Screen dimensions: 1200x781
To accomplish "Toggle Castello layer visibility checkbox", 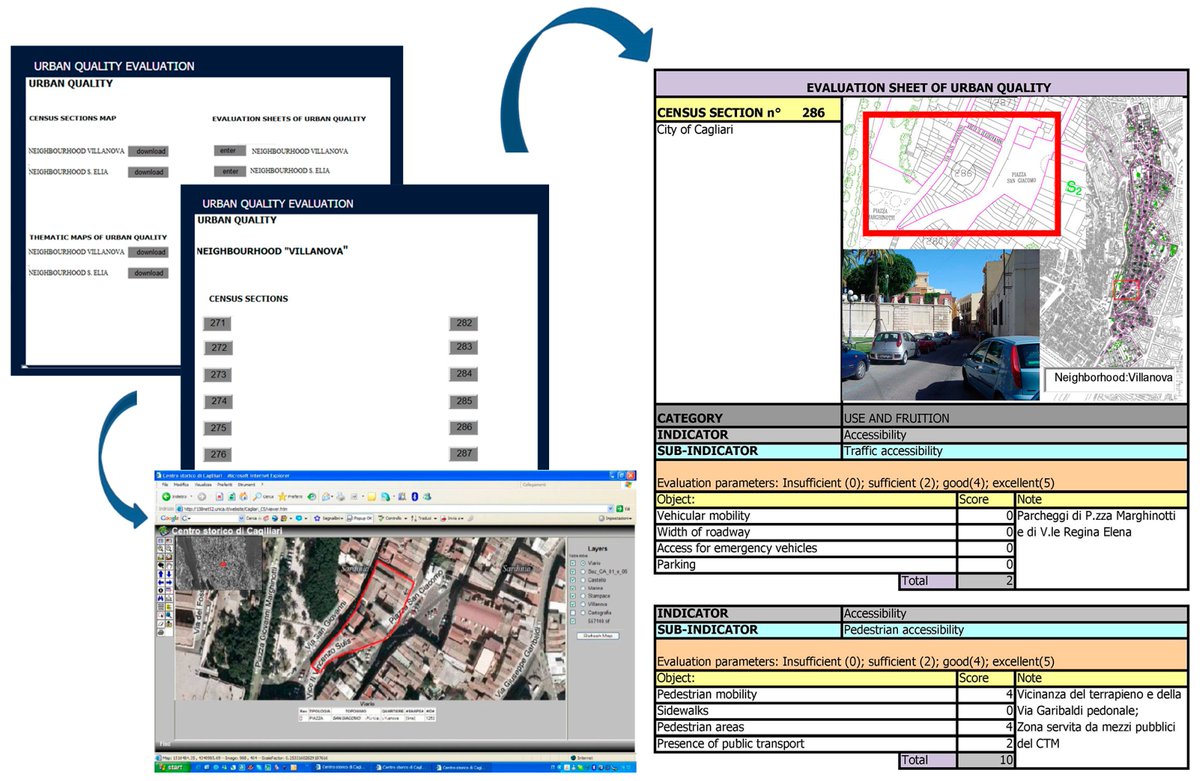I will (x=573, y=580).
